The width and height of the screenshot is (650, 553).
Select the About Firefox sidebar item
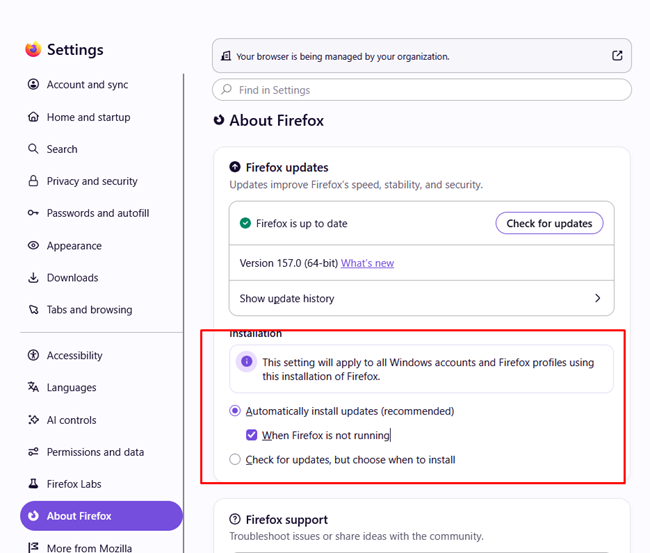coord(101,516)
